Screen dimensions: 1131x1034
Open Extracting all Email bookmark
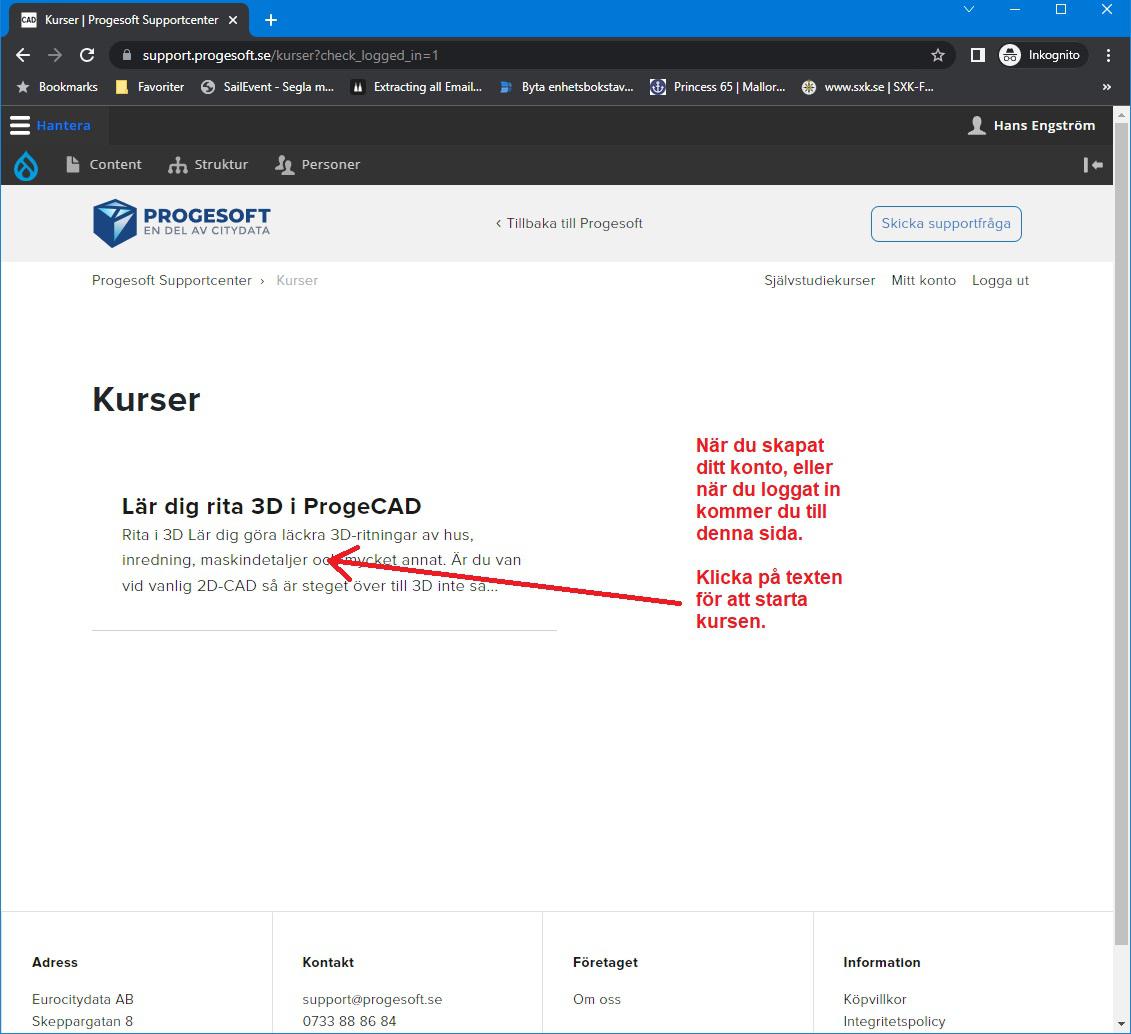click(416, 87)
